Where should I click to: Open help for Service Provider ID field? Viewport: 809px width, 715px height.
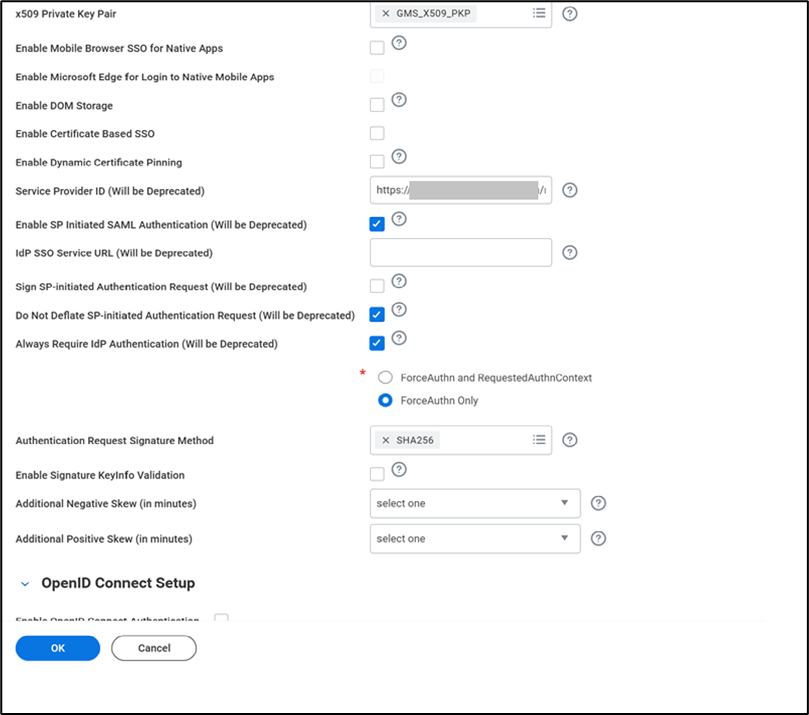[x=570, y=190]
